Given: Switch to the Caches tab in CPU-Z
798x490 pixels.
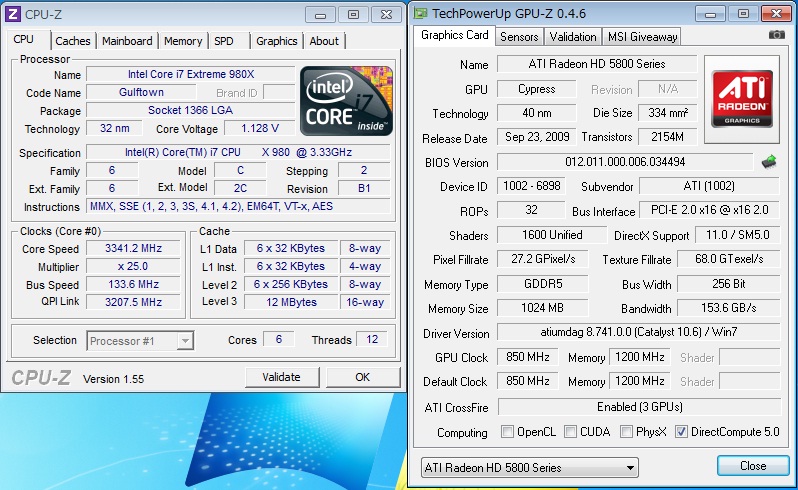Looking at the screenshot, I should (x=73, y=41).
